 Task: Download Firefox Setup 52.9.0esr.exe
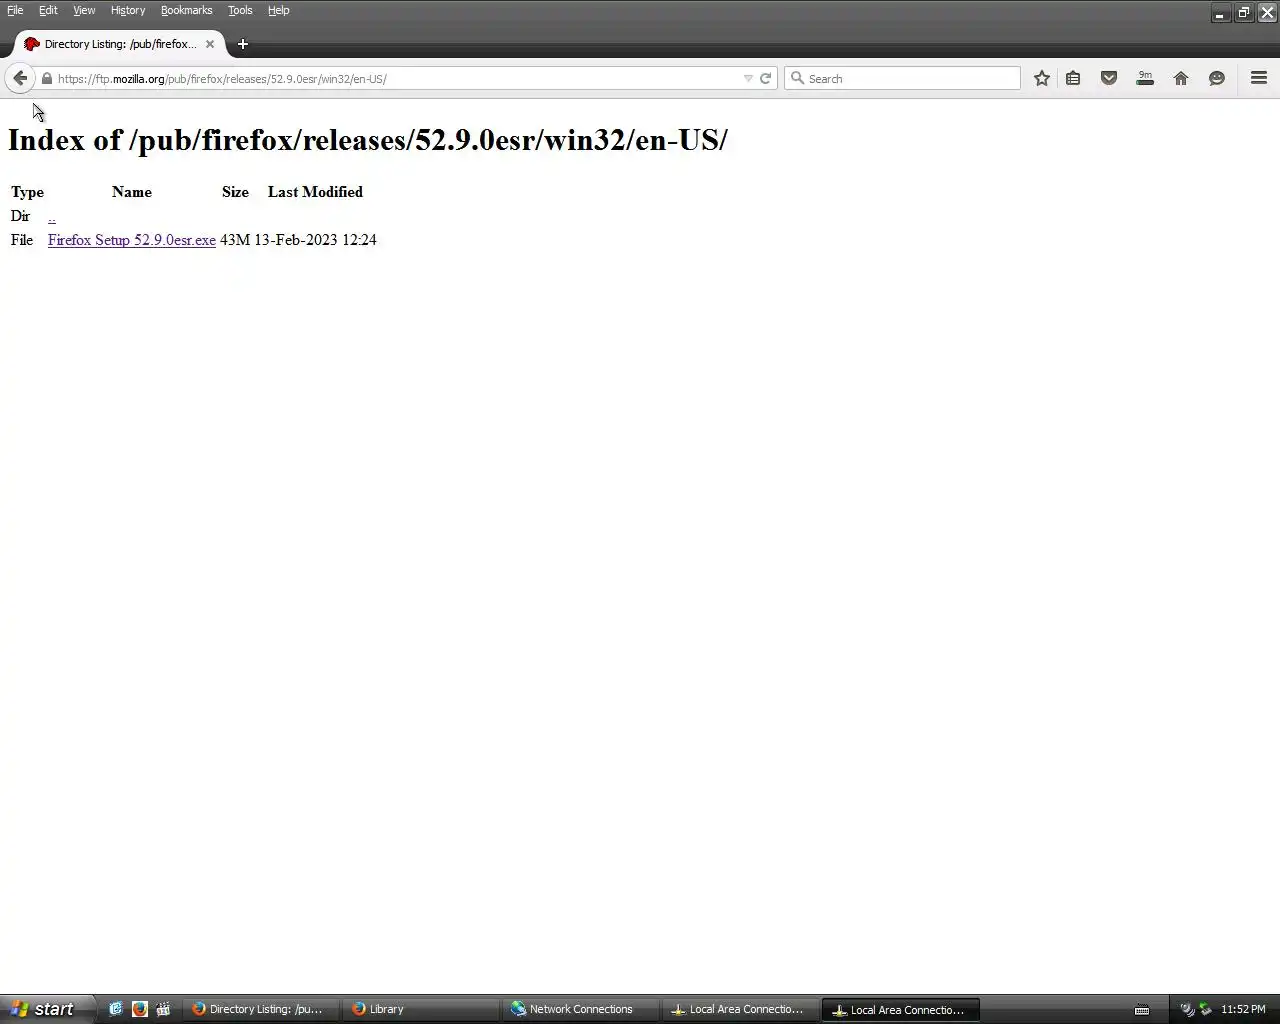point(132,240)
